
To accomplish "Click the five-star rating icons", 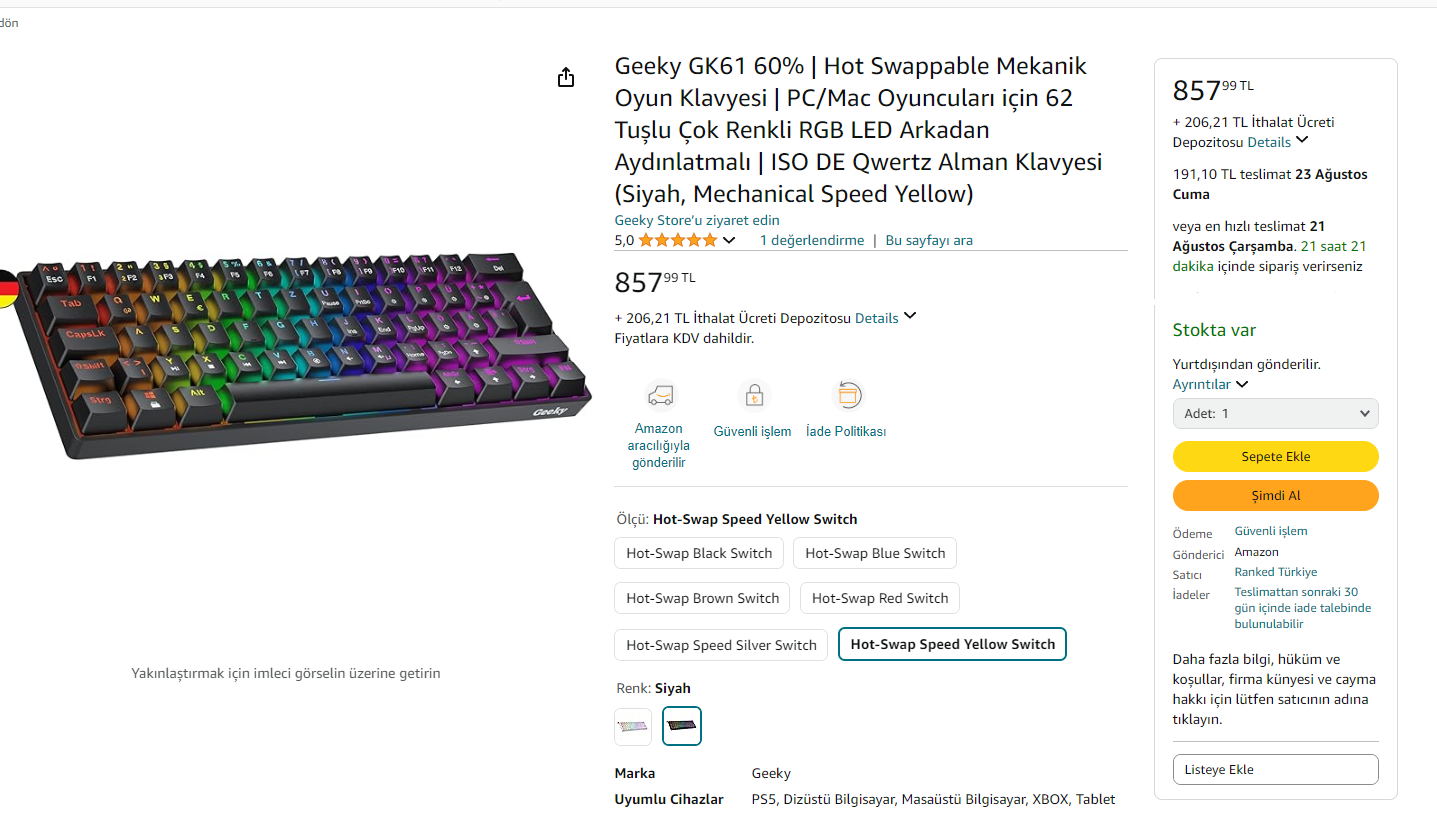I will point(677,240).
